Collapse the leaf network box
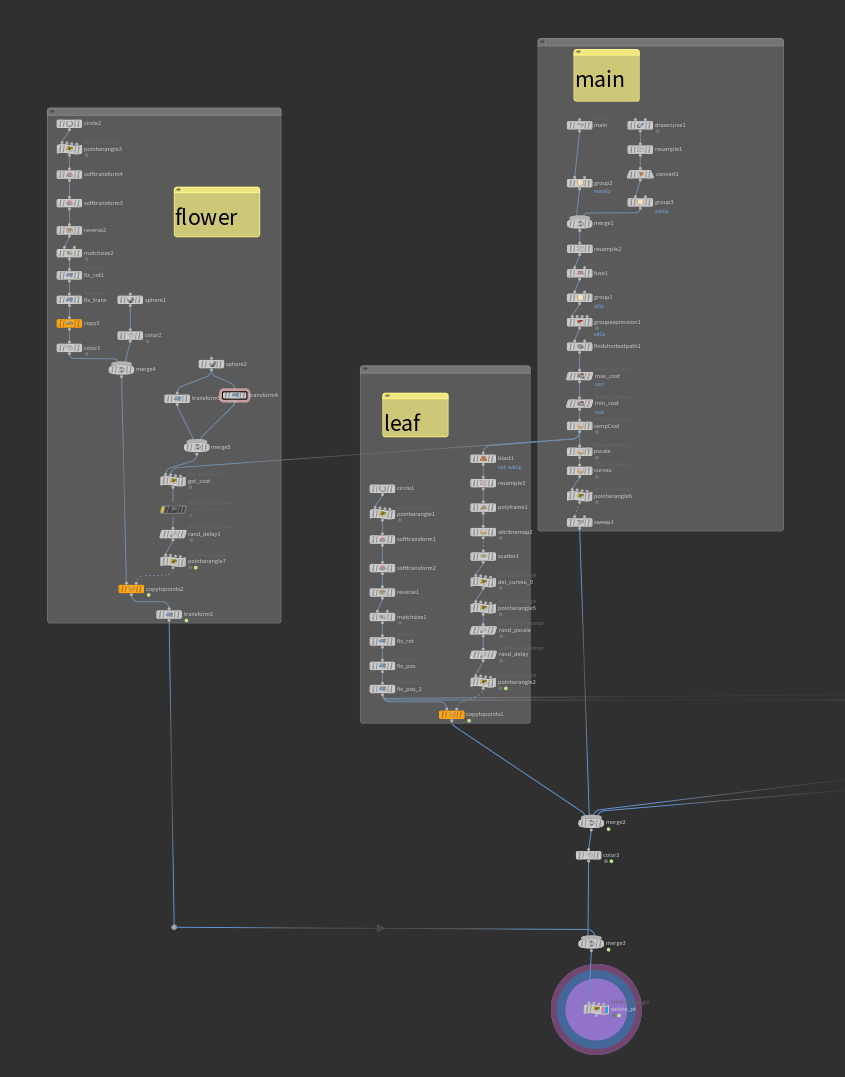 (x=365, y=370)
